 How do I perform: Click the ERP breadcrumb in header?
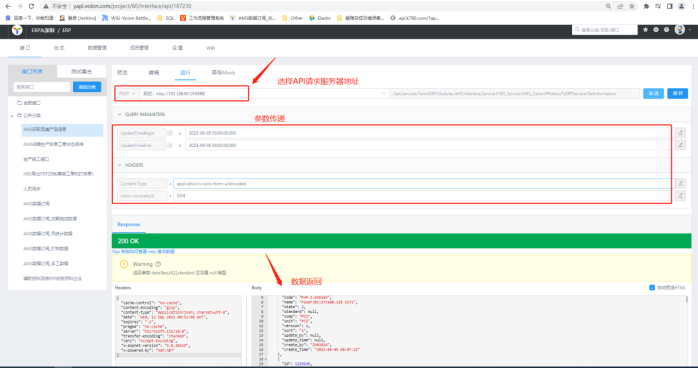coord(66,30)
